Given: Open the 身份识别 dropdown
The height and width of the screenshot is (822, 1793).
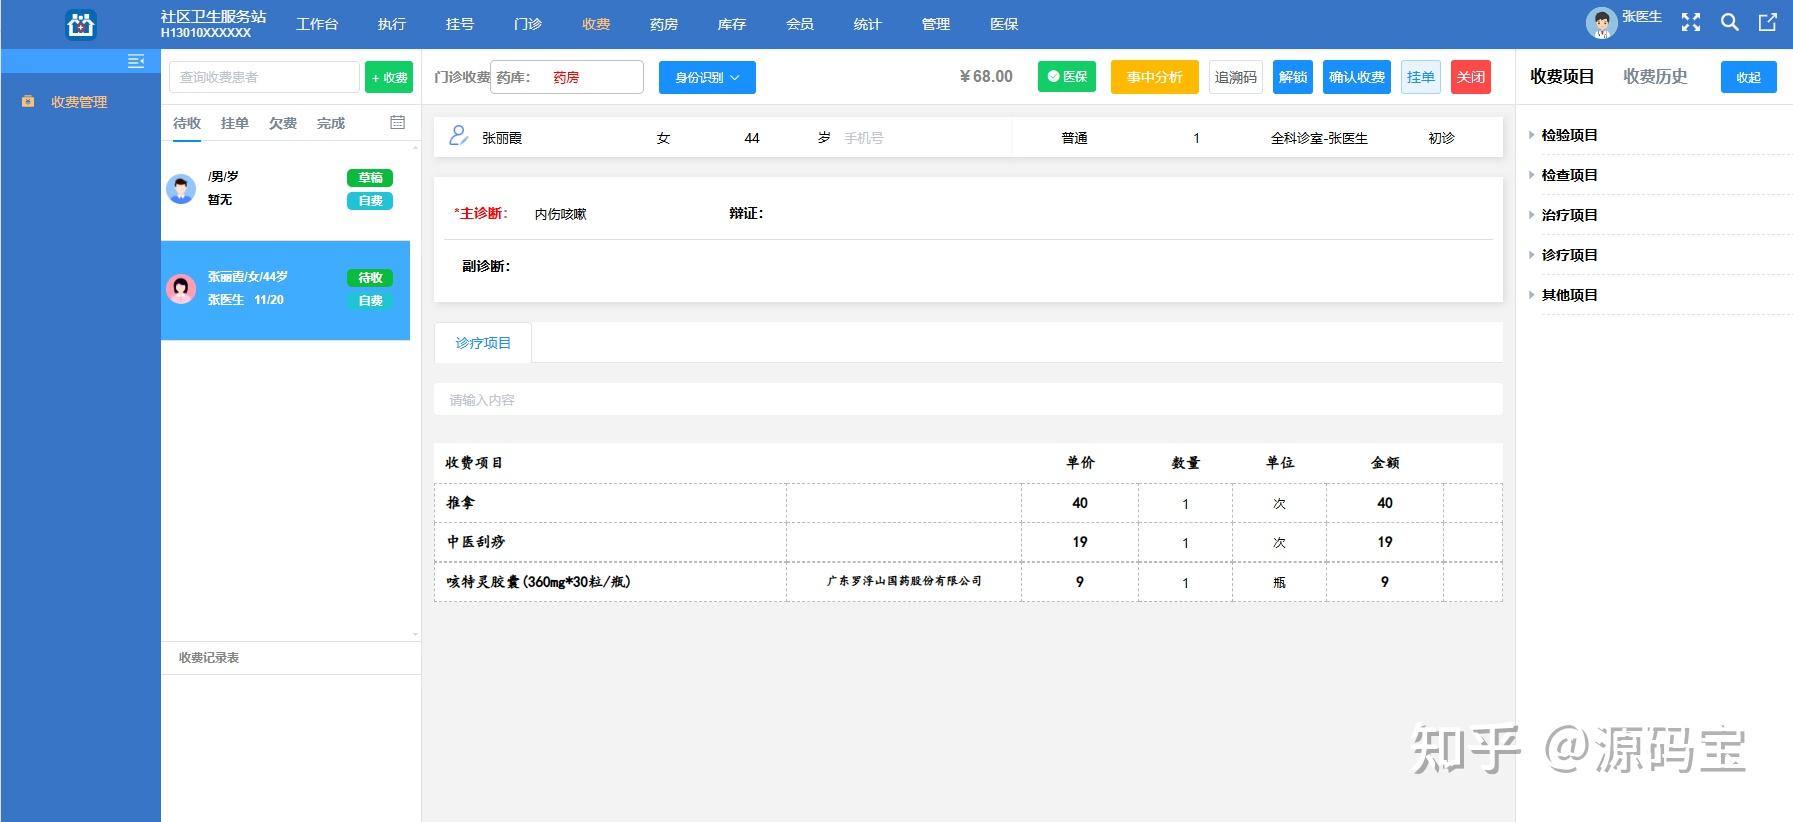Looking at the screenshot, I should point(707,77).
